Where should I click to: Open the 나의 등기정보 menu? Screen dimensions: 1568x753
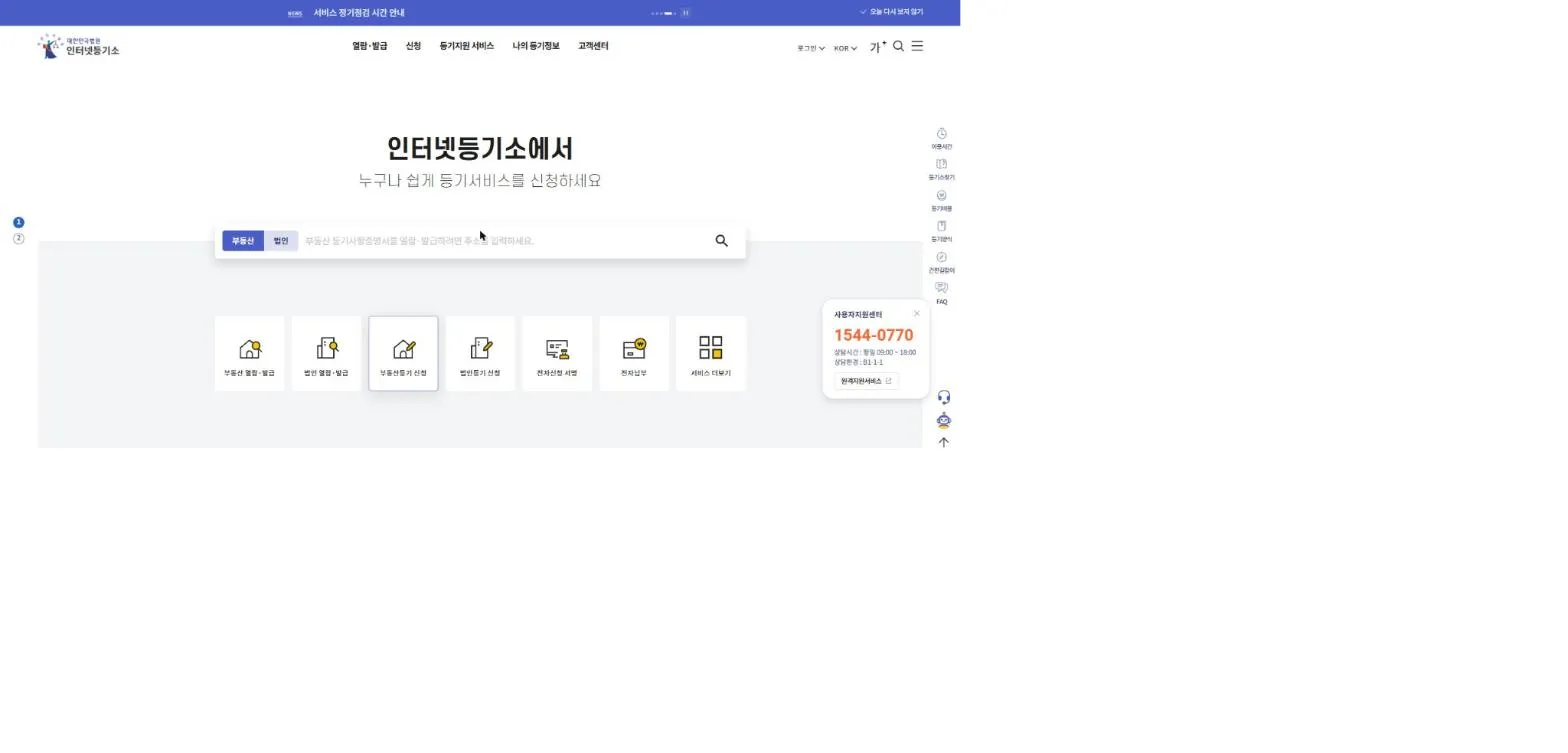(x=536, y=46)
